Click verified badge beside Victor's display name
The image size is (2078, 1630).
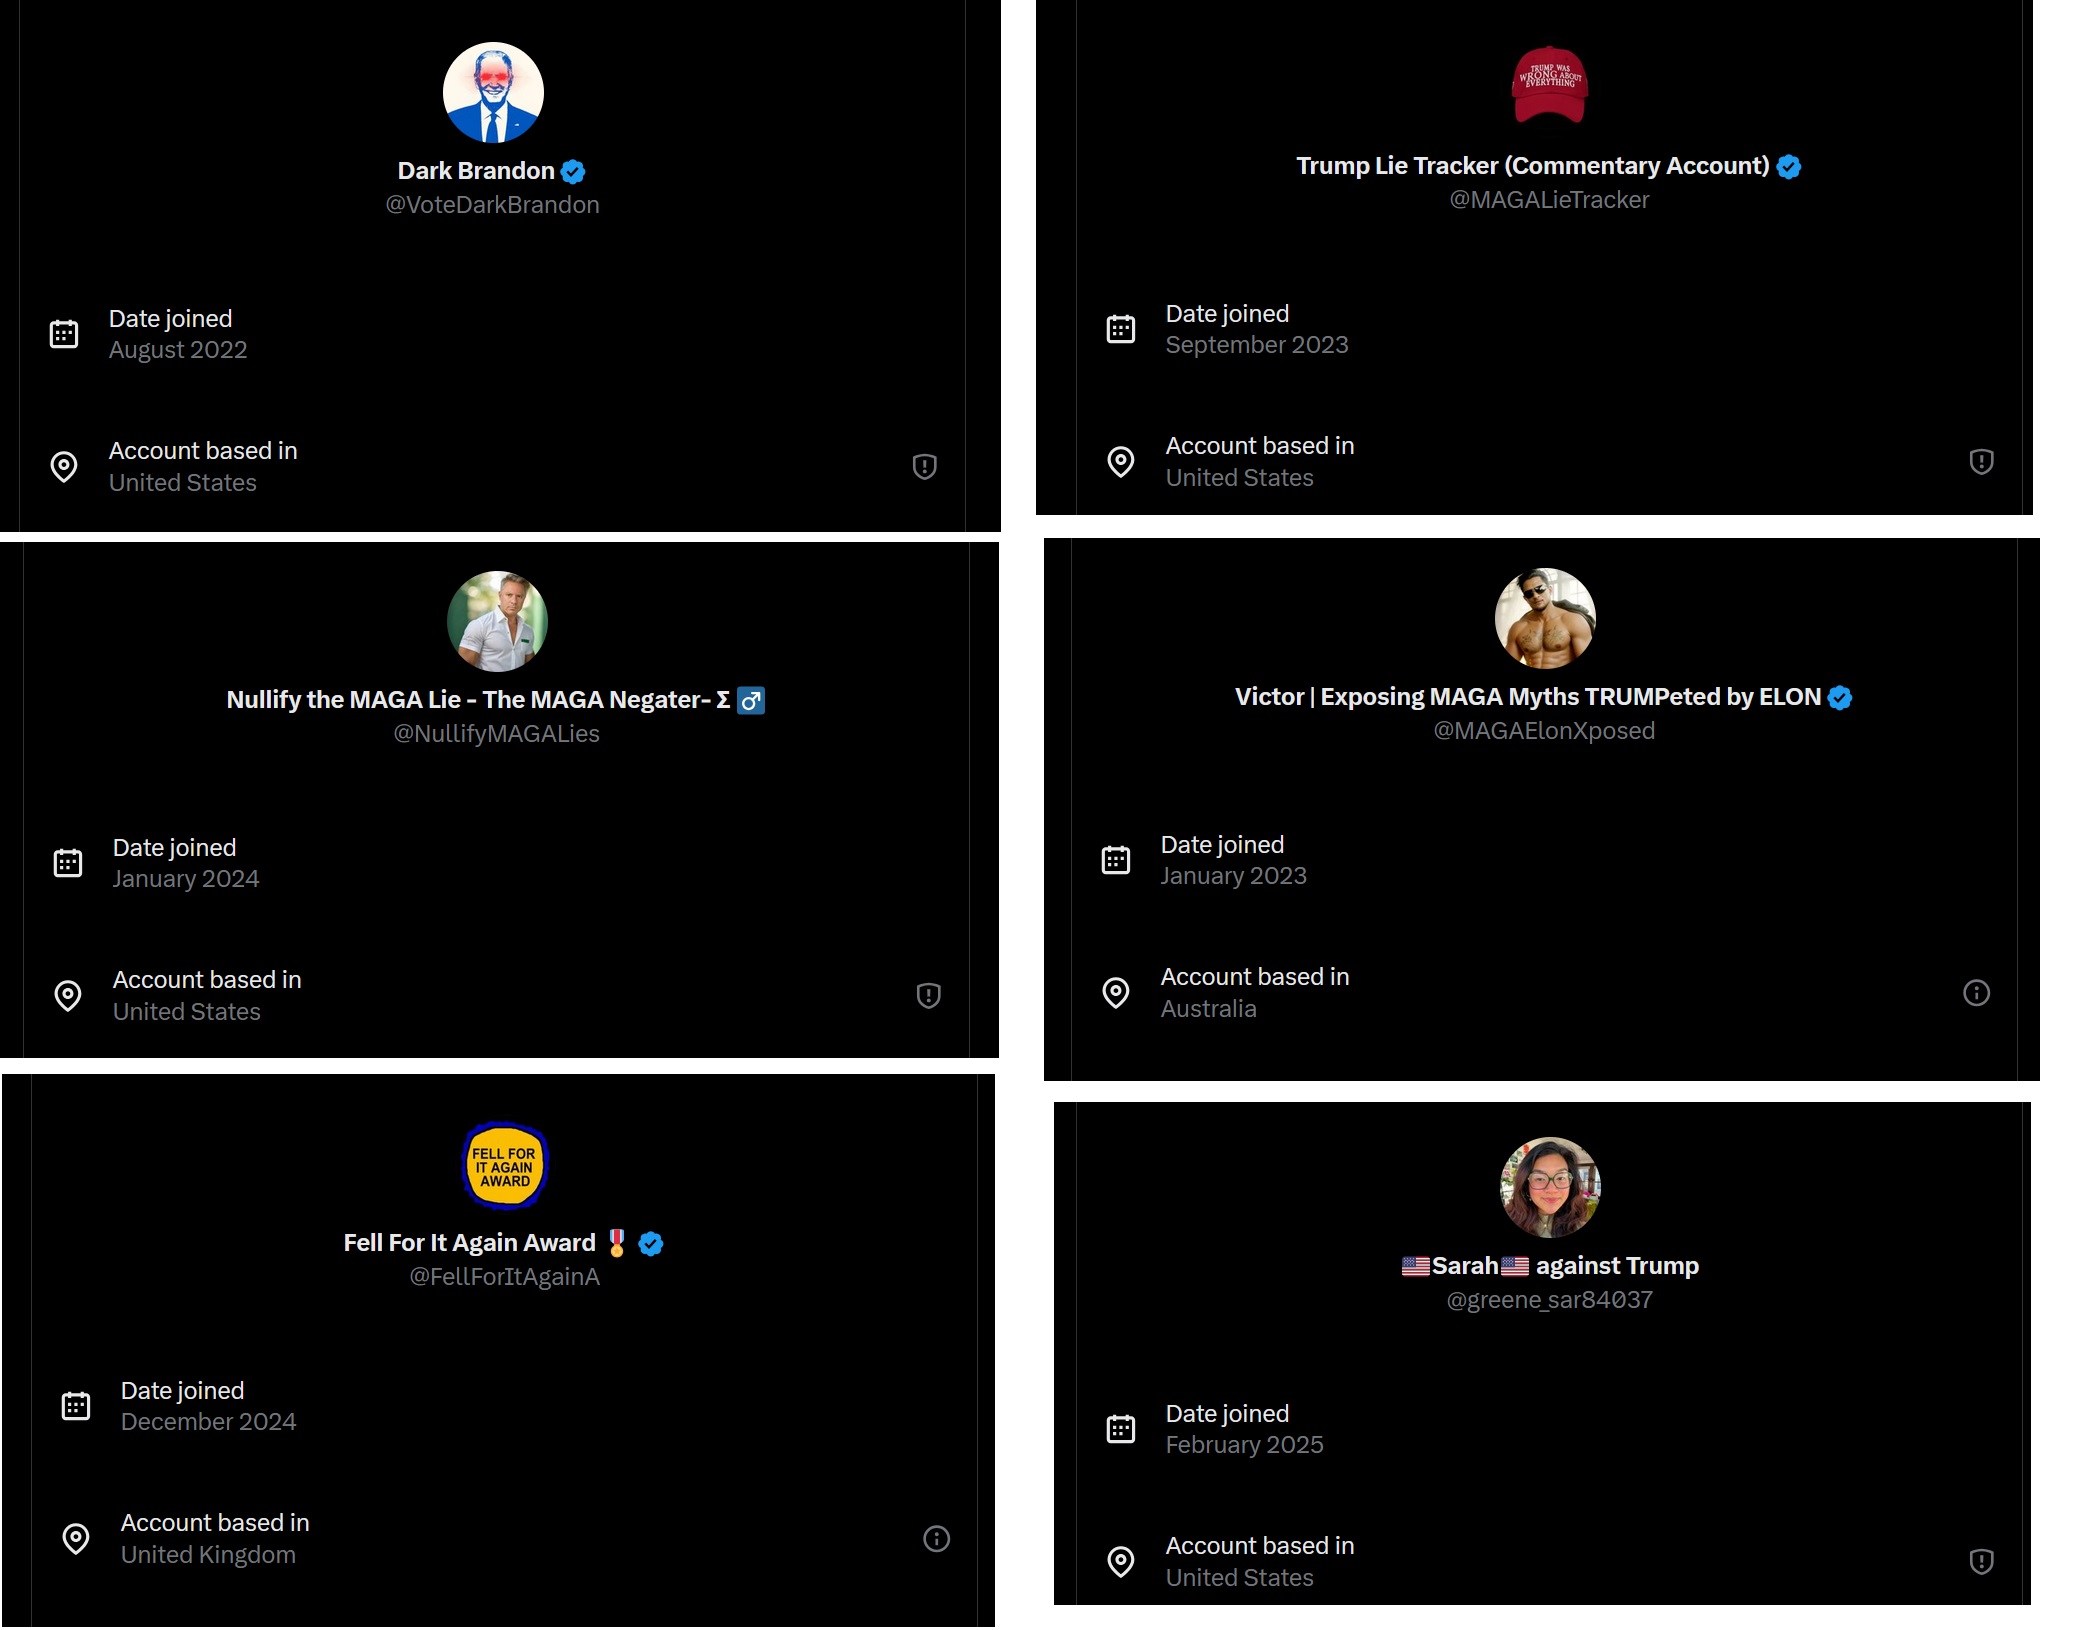coord(1840,698)
